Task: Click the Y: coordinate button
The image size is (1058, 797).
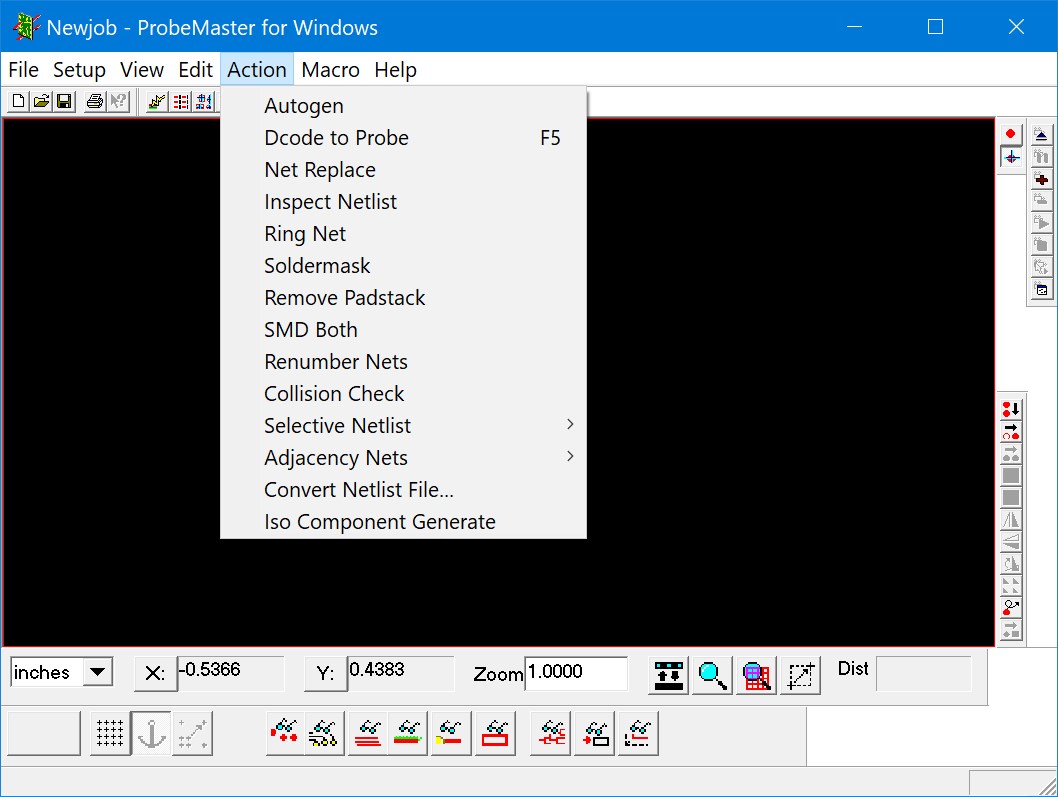Action: click(325, 674)
